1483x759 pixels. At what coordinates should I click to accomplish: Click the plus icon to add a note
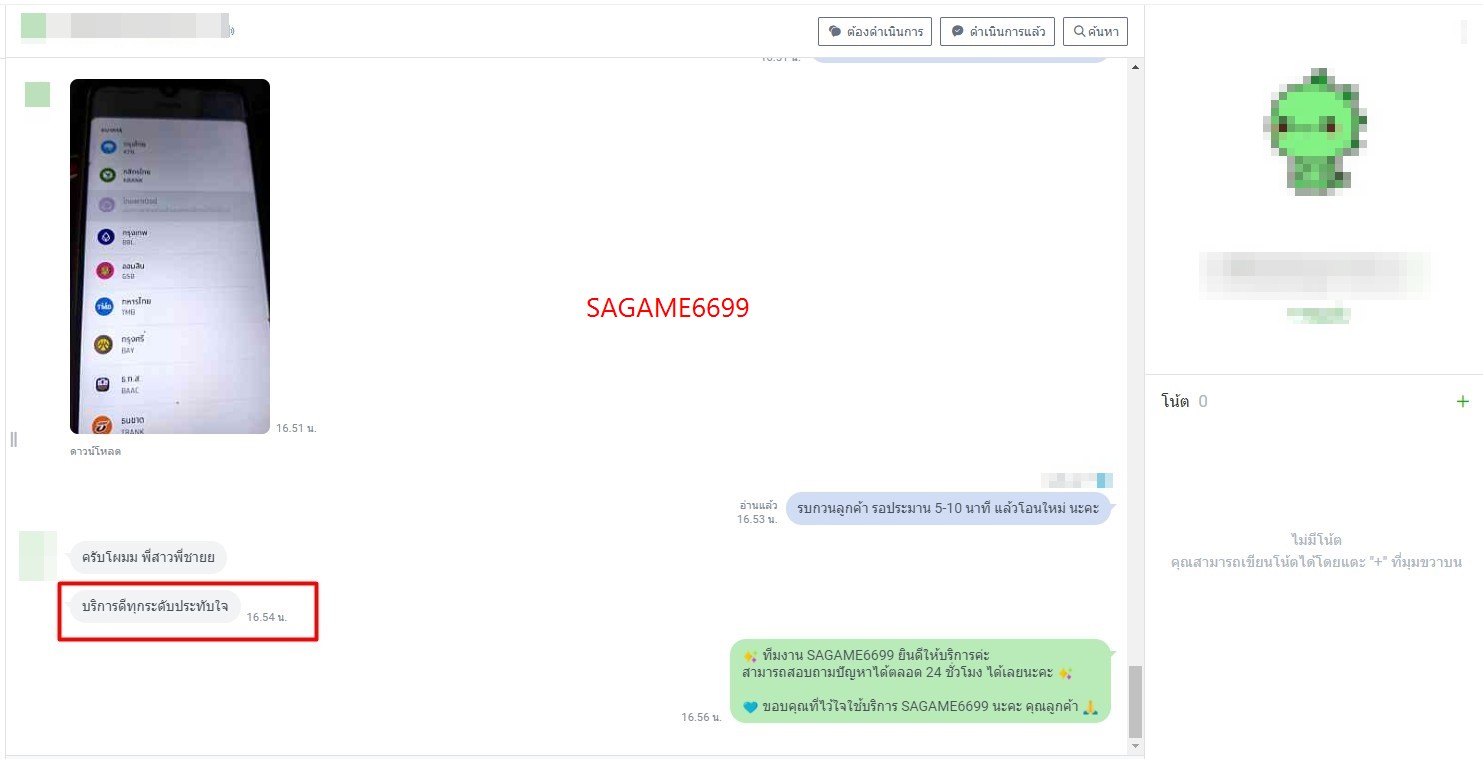tap(1462, 401)
